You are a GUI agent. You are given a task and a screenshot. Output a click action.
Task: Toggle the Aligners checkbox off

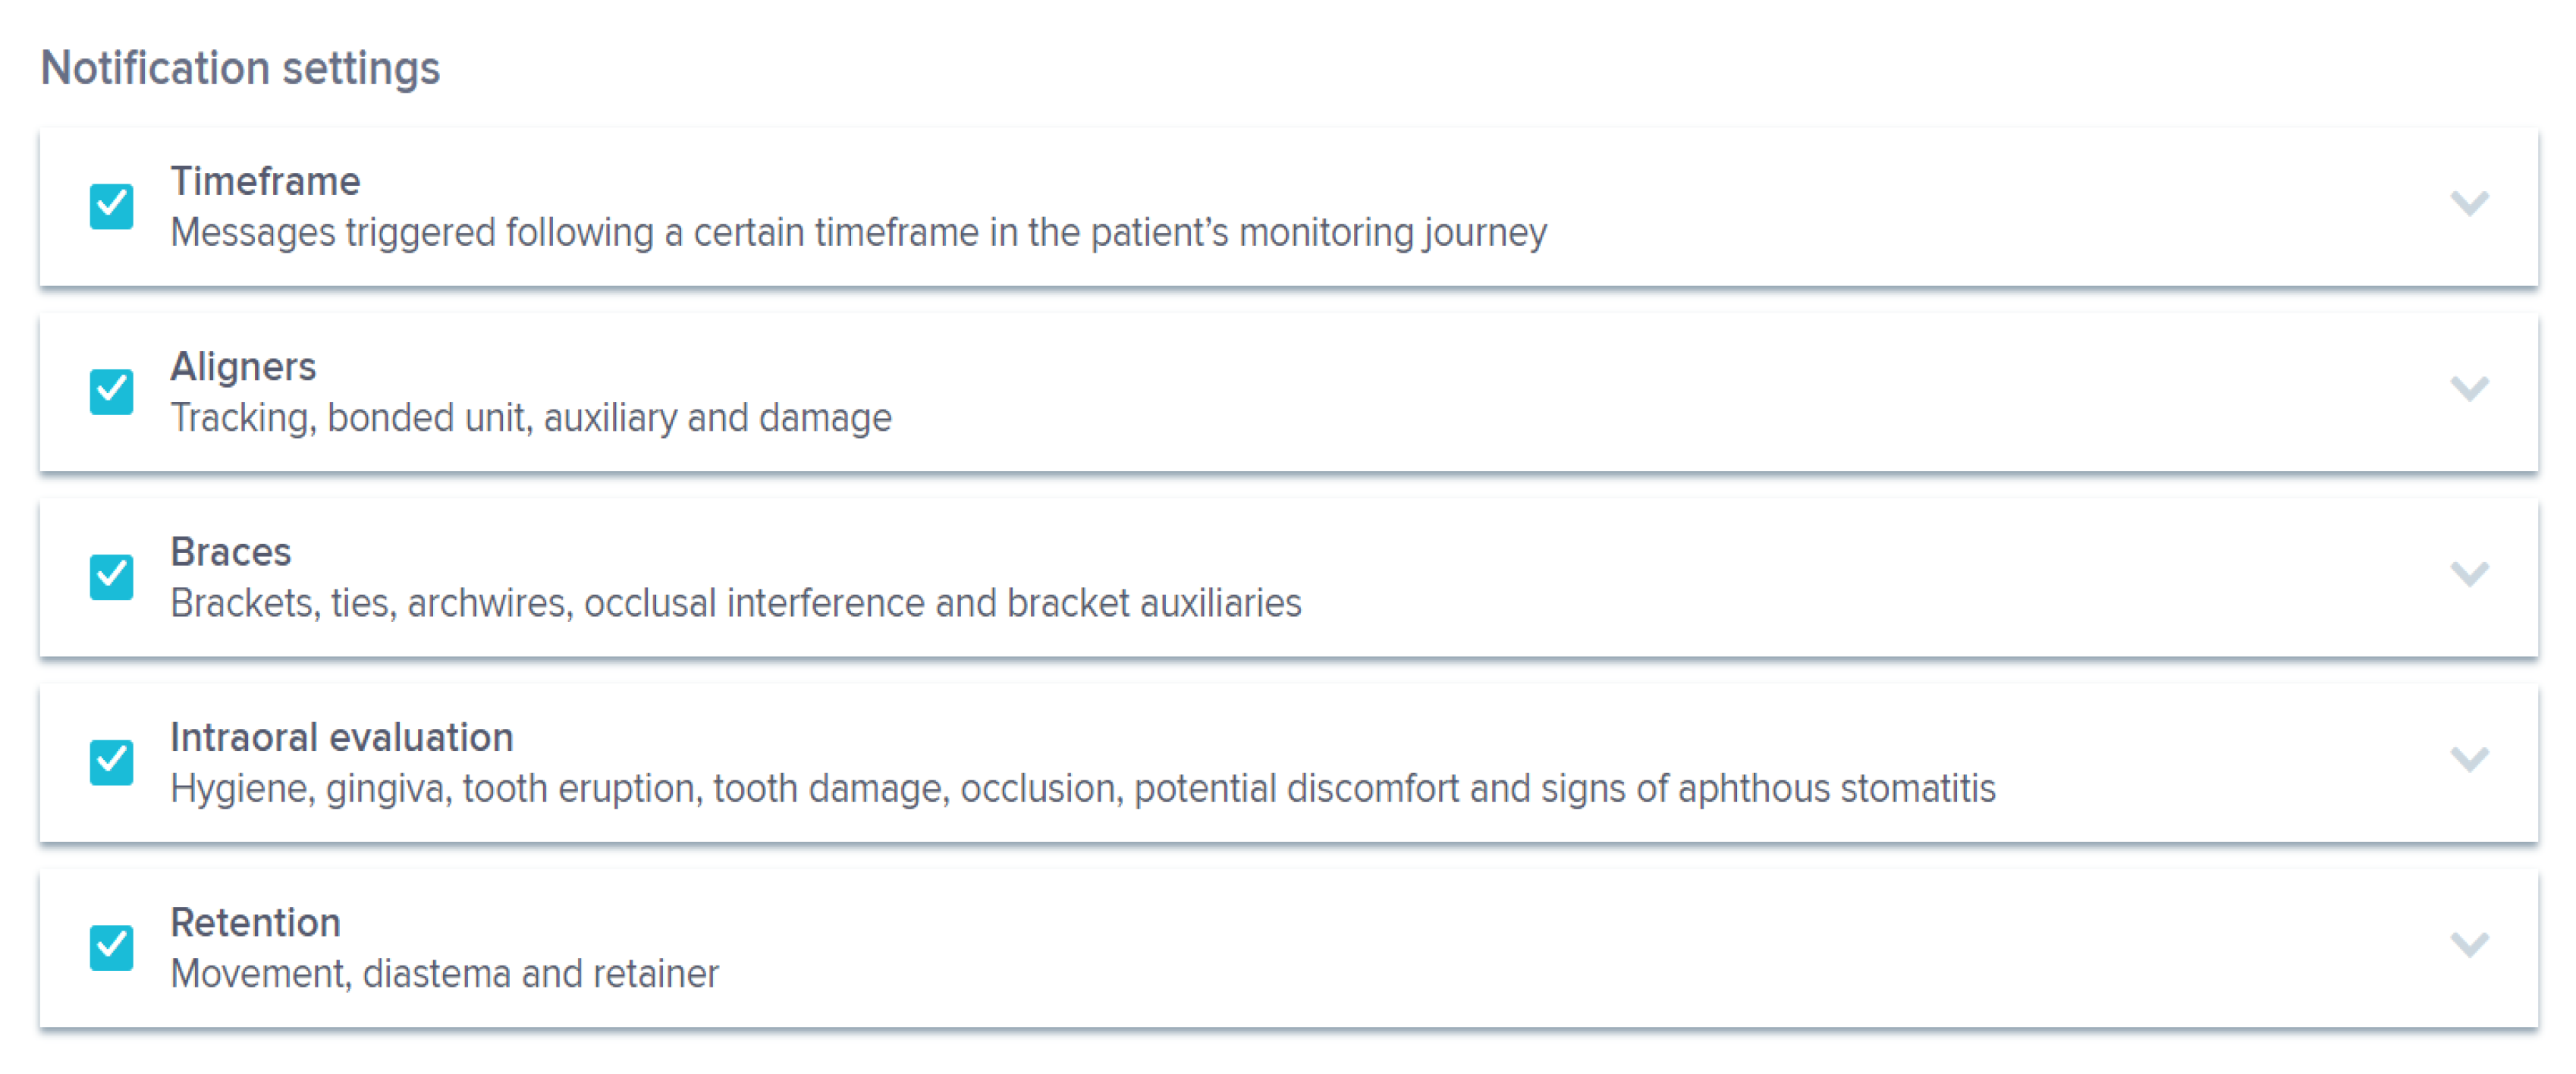[x=111, y=391]
